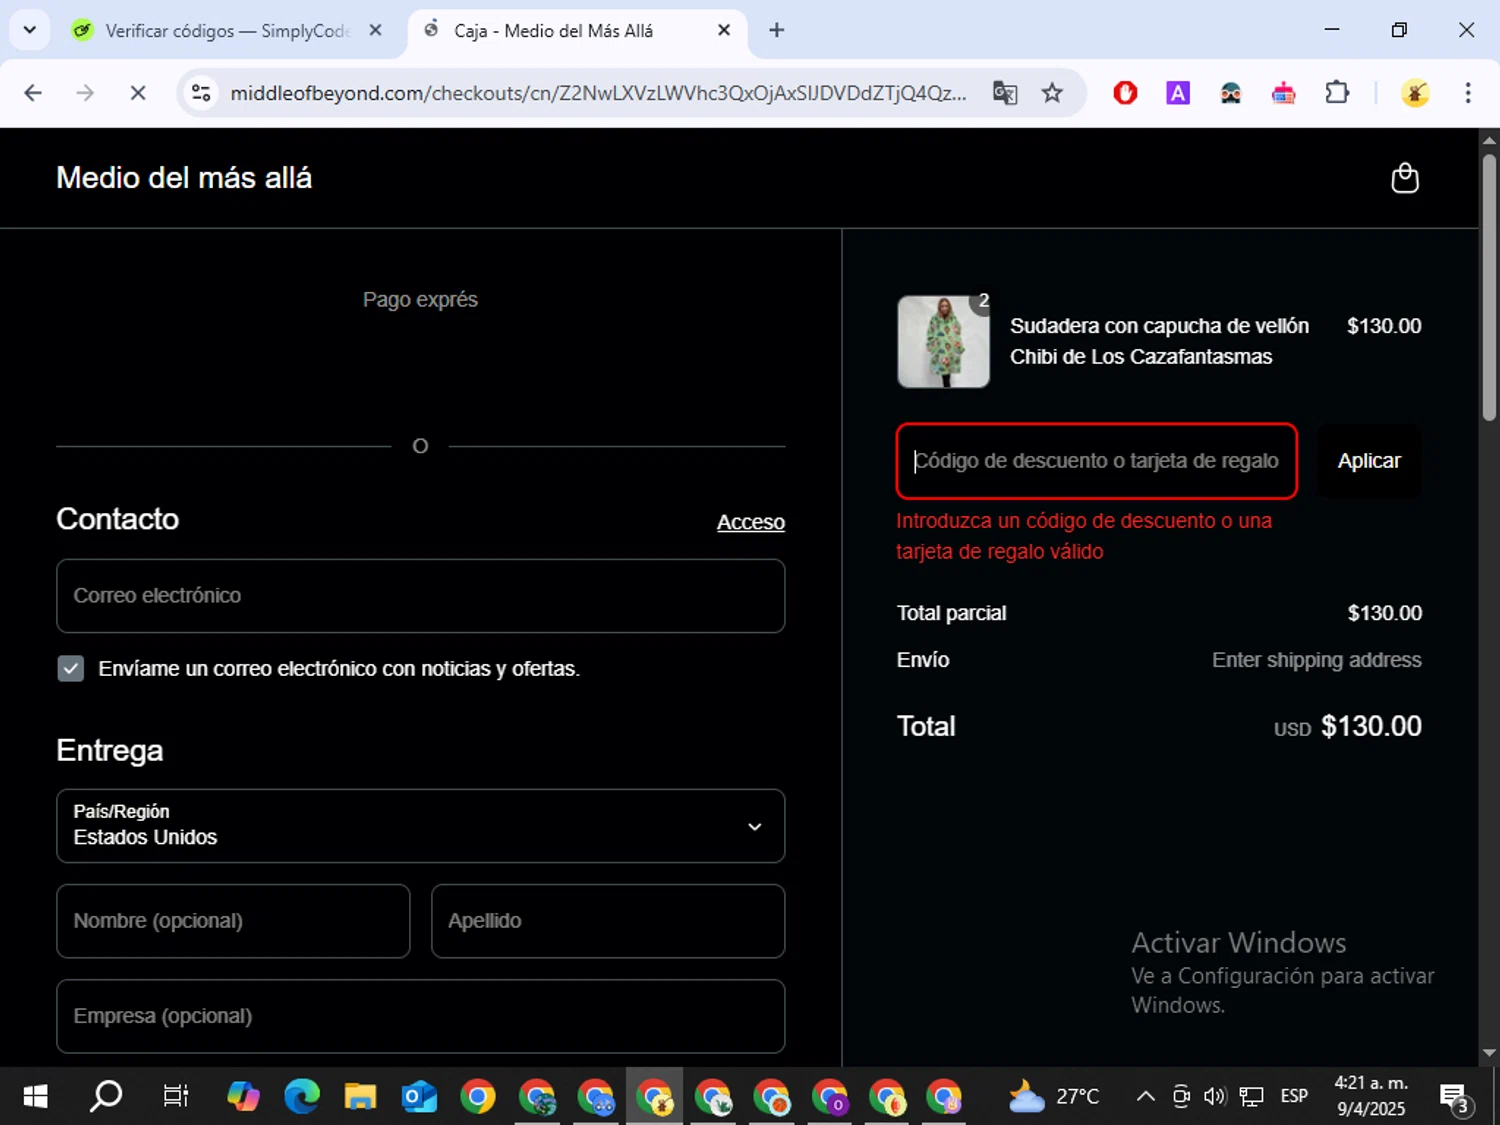Launch Copilot from the taskbar
This screenshot has width=1500, height=1125.
click(243, 1097)
